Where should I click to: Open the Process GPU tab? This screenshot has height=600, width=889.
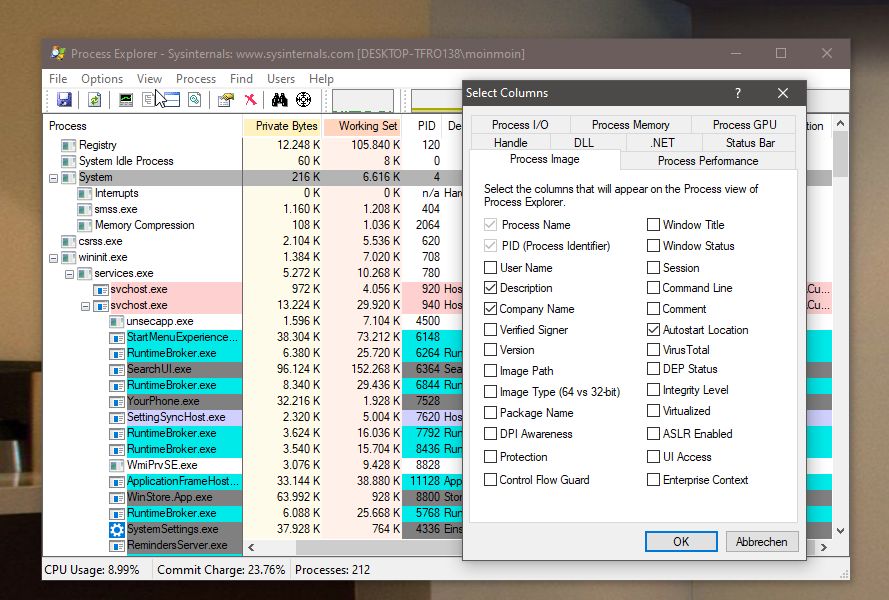coord(744,125)
